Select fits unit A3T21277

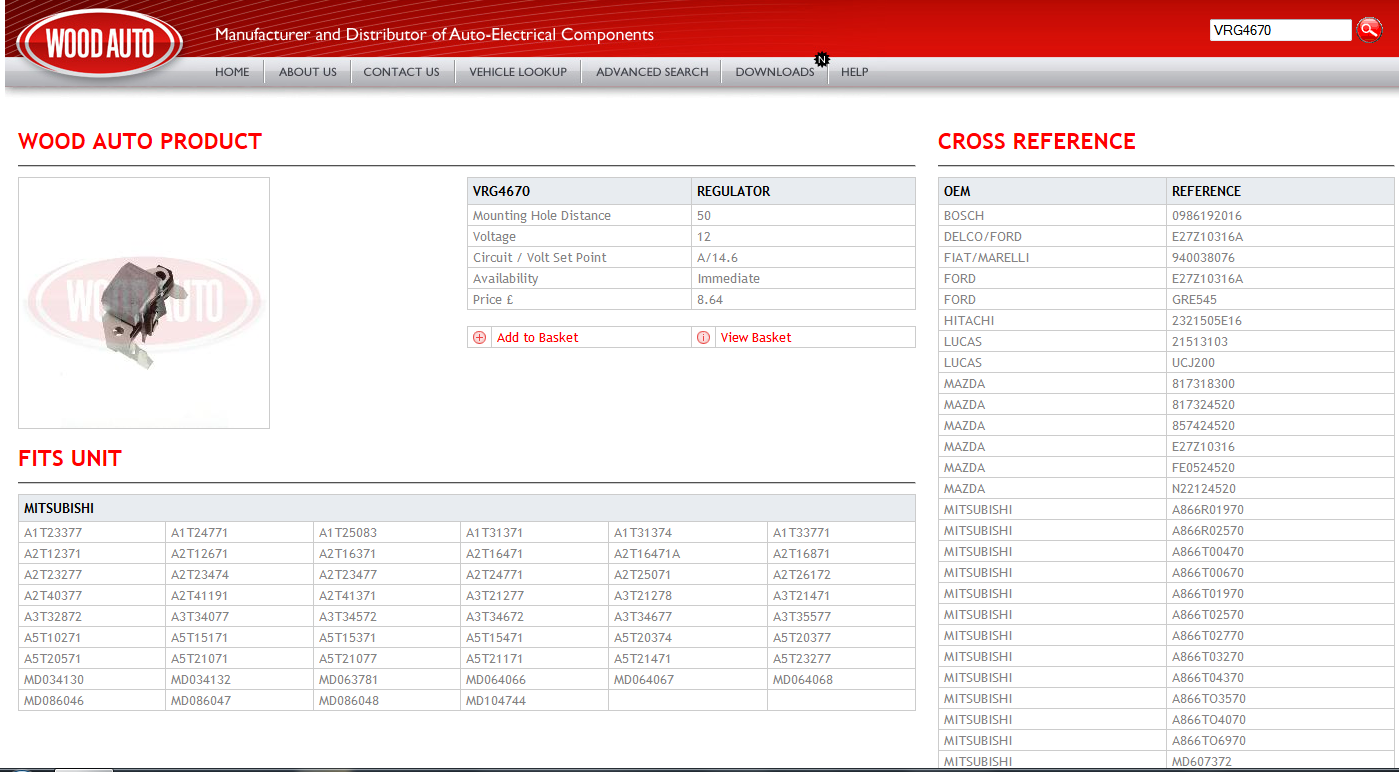[495, 596]
